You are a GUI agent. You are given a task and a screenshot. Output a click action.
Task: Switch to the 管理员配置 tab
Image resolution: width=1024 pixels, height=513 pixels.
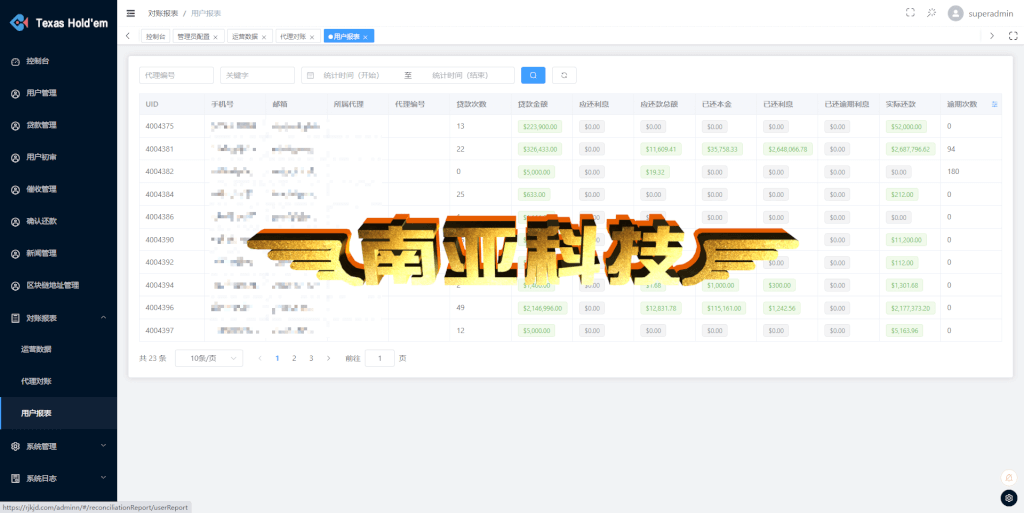point(198,37)
